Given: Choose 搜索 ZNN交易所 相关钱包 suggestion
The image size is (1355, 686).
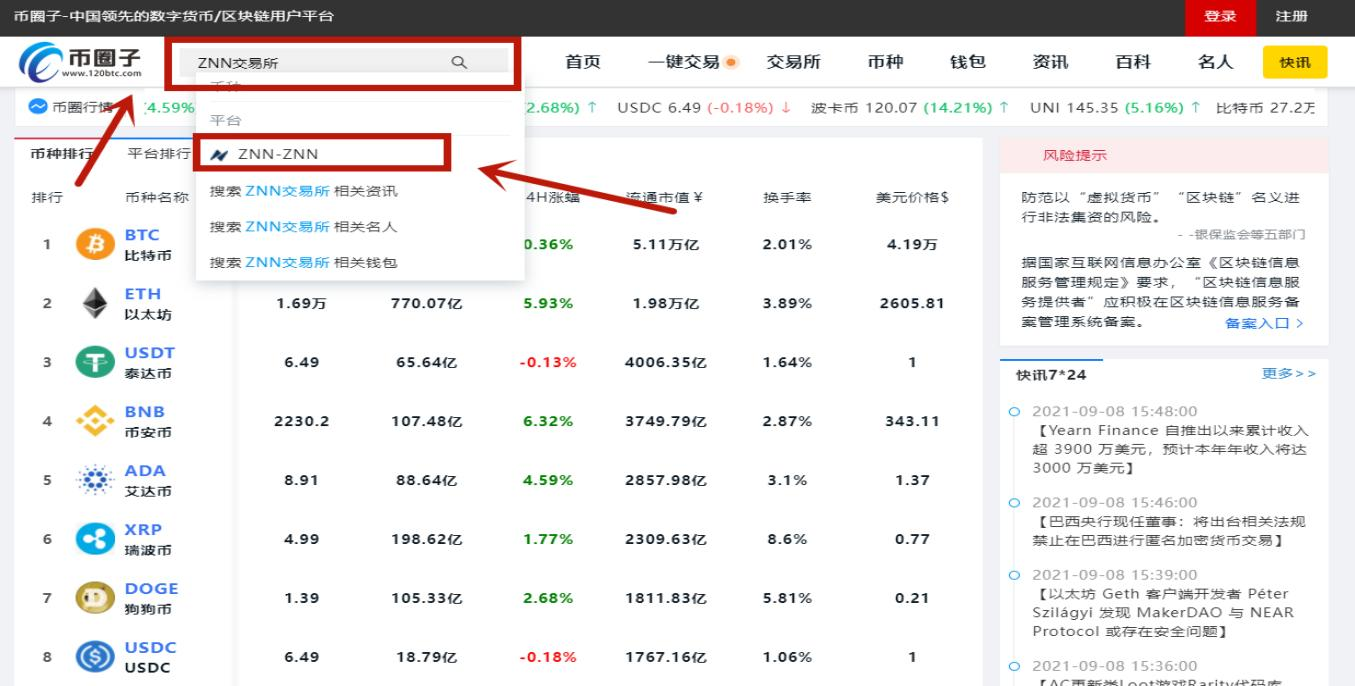Looking at the screenshot, I should pyautogui.click(x=303, y=262).
